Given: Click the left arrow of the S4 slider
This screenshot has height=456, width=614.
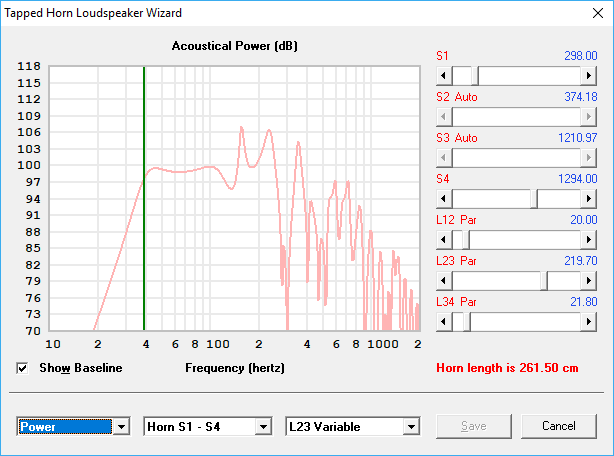Looking at the screenshot, I should tap(444, 199).
